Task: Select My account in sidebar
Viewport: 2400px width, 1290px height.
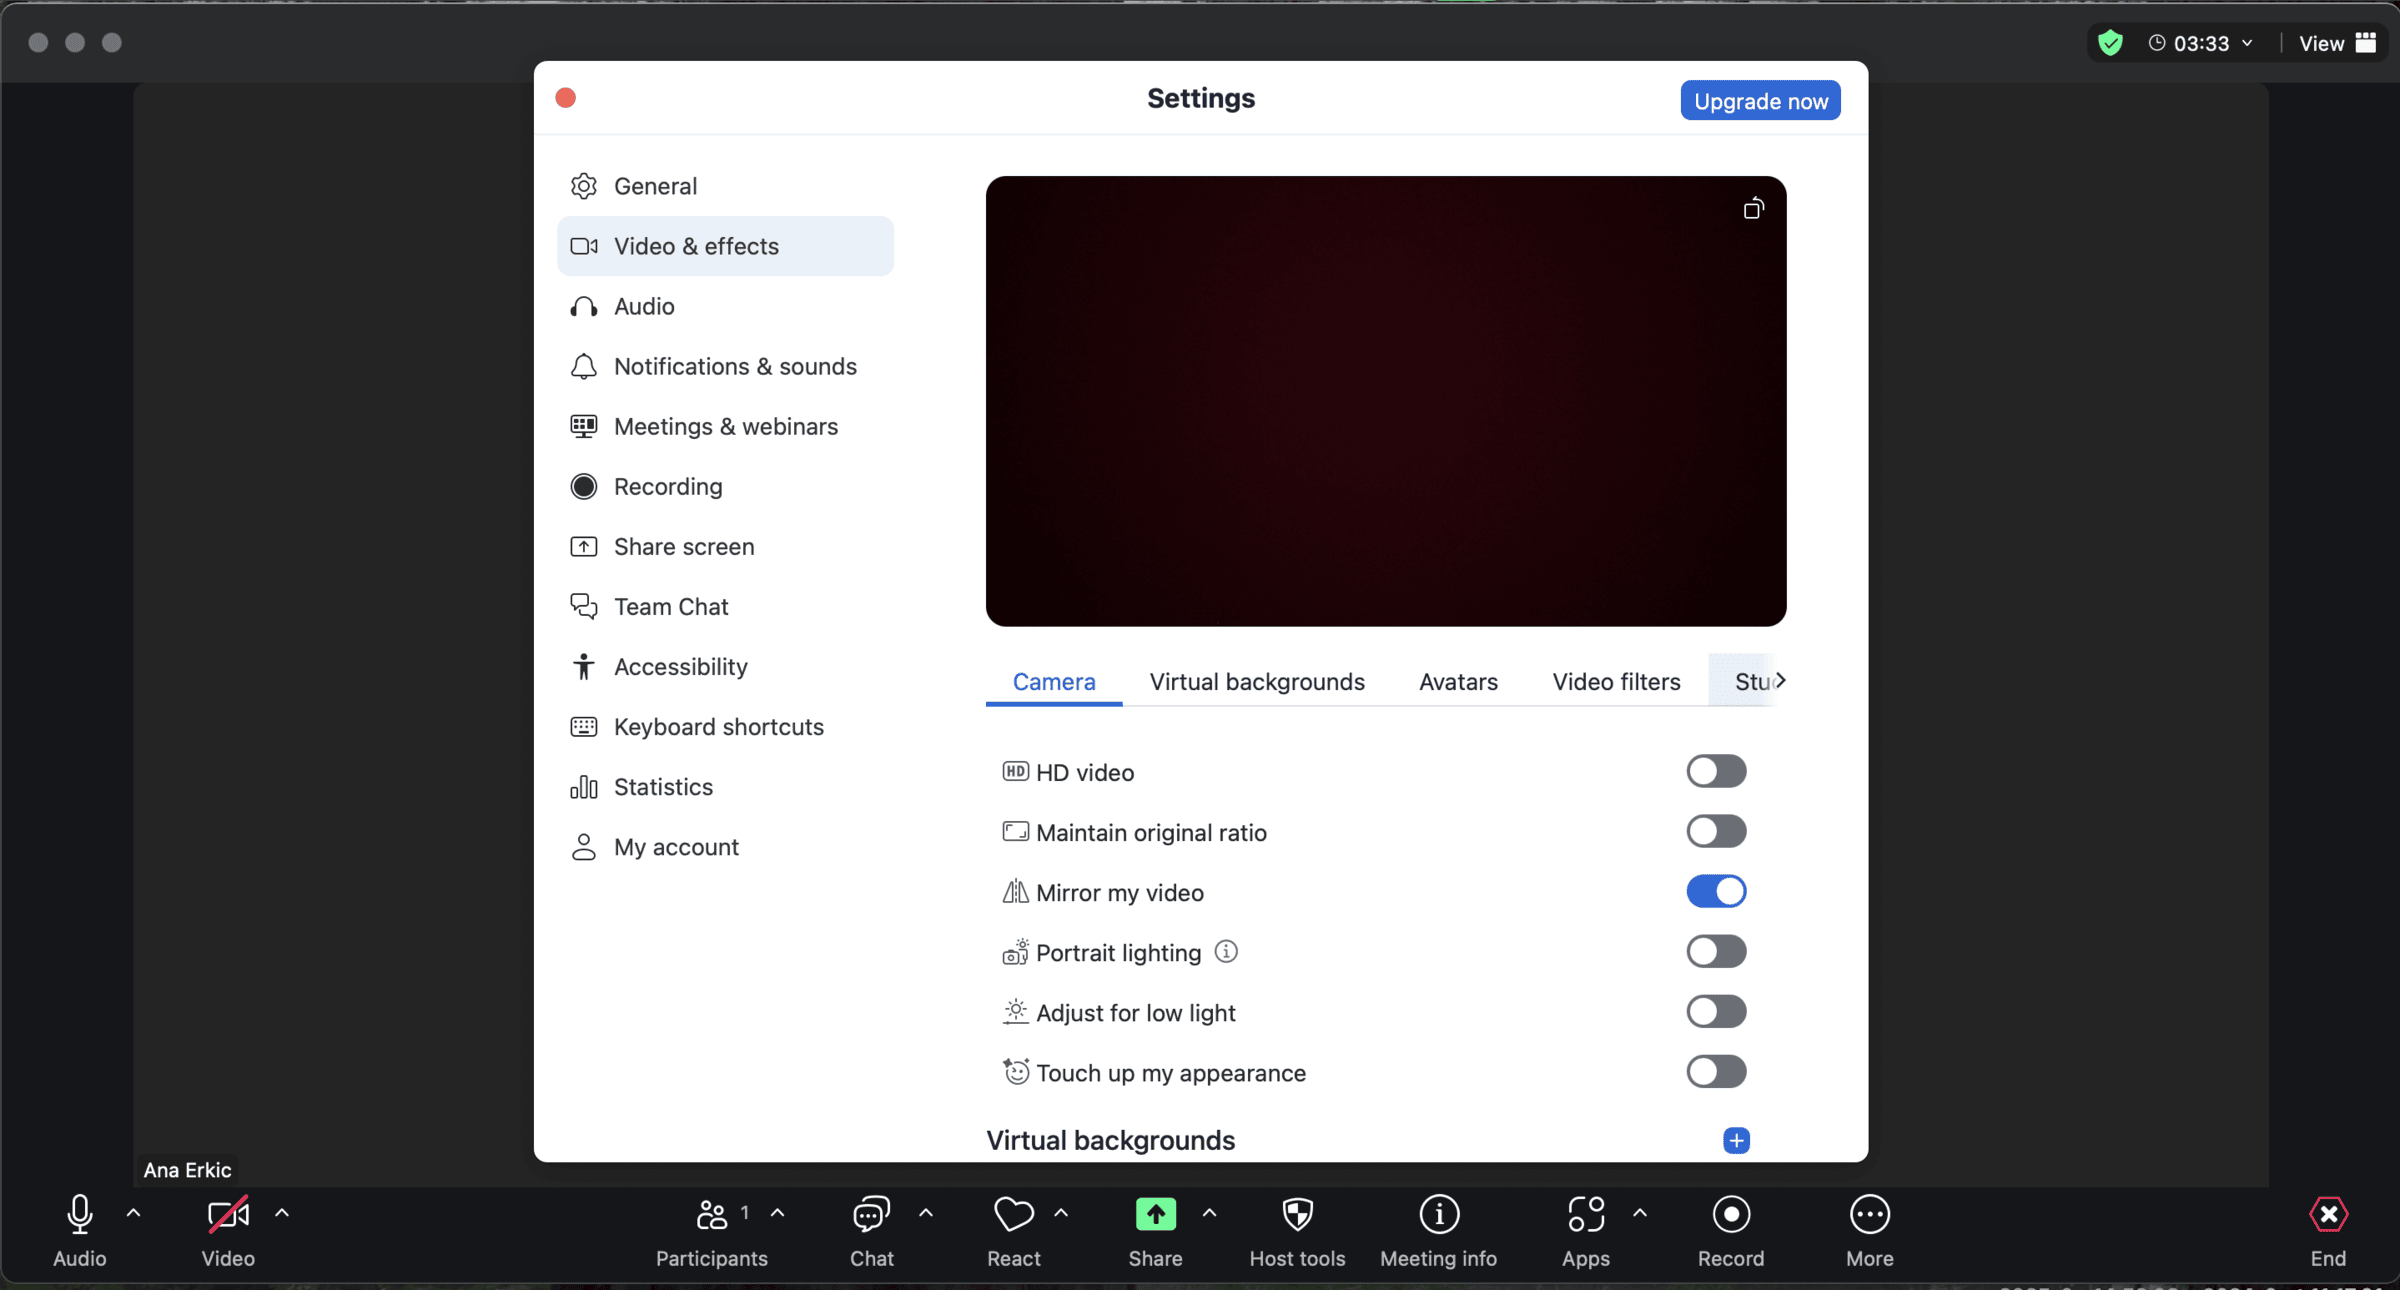Action: click(725, 846)
